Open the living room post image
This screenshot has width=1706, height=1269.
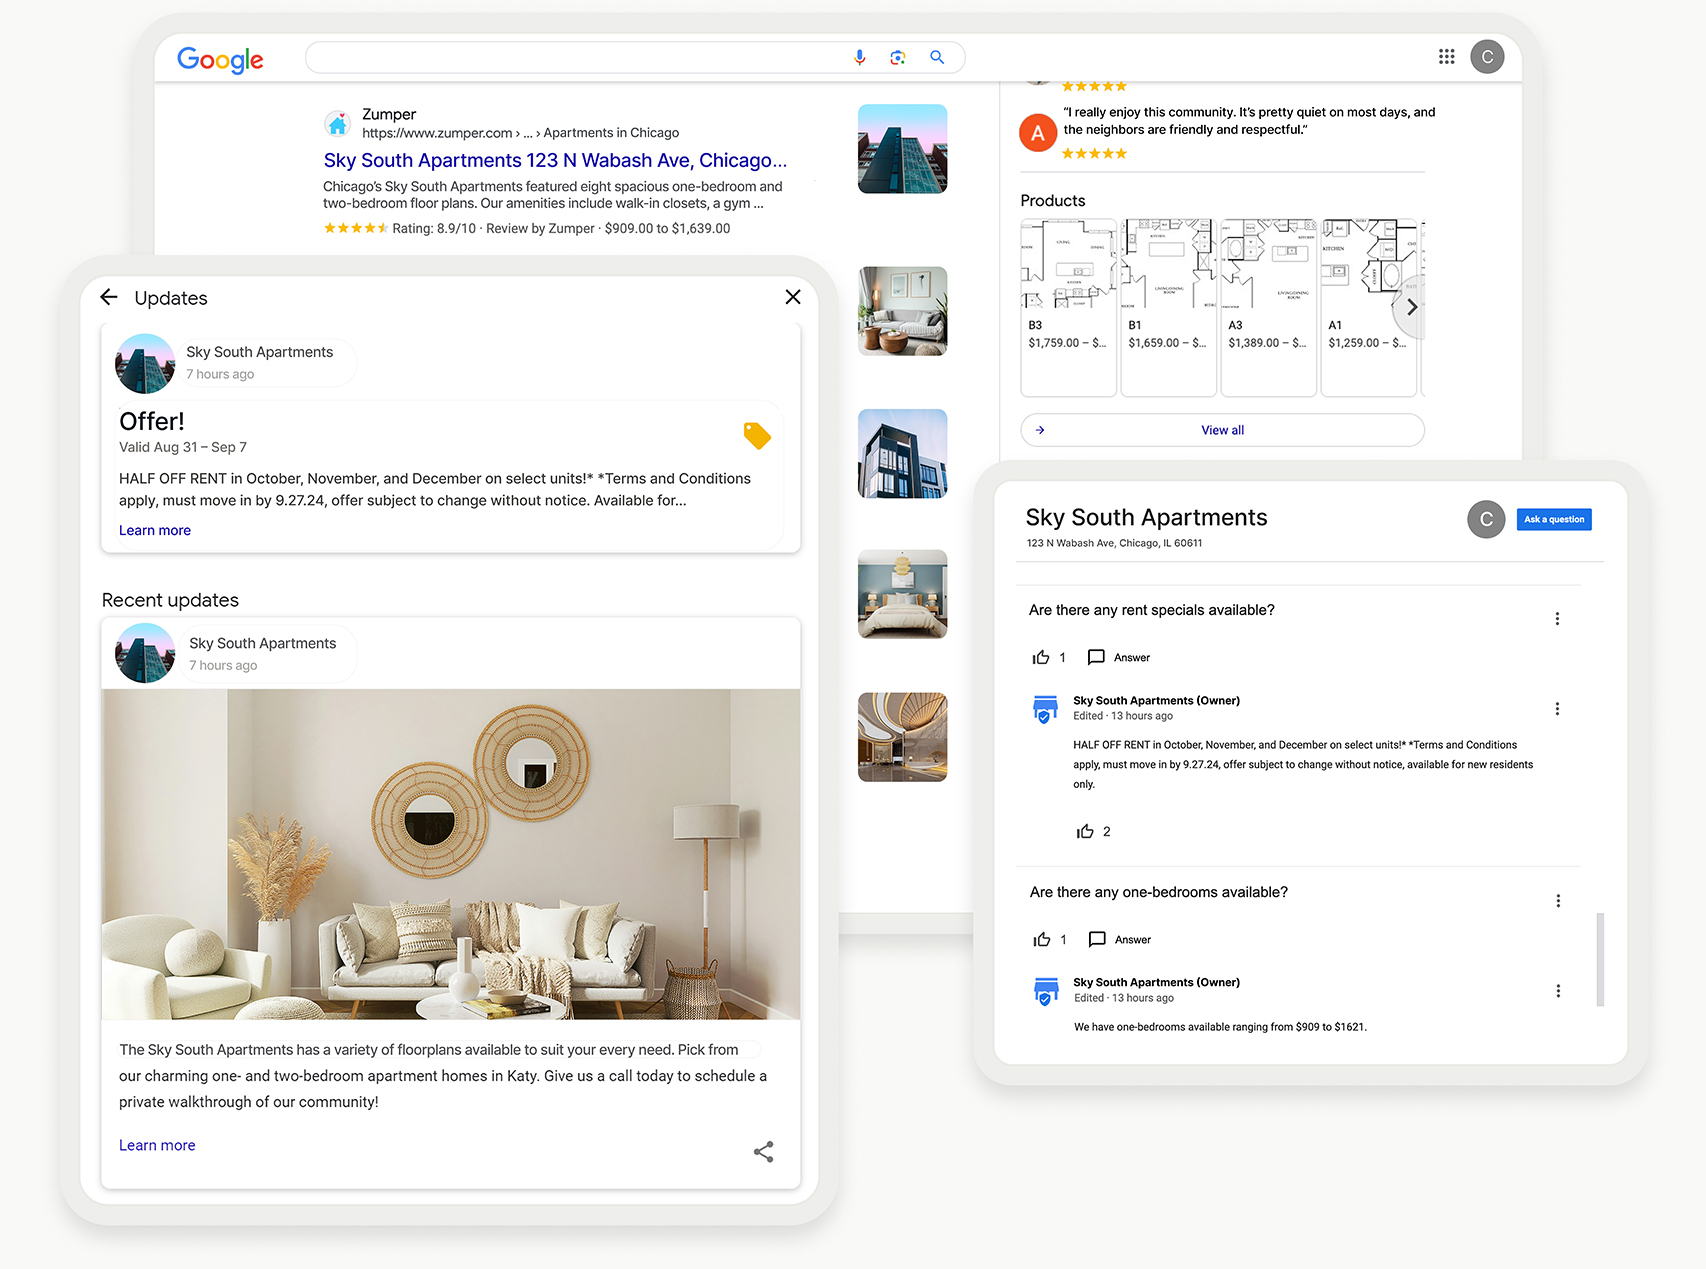[x=451, y=854]
